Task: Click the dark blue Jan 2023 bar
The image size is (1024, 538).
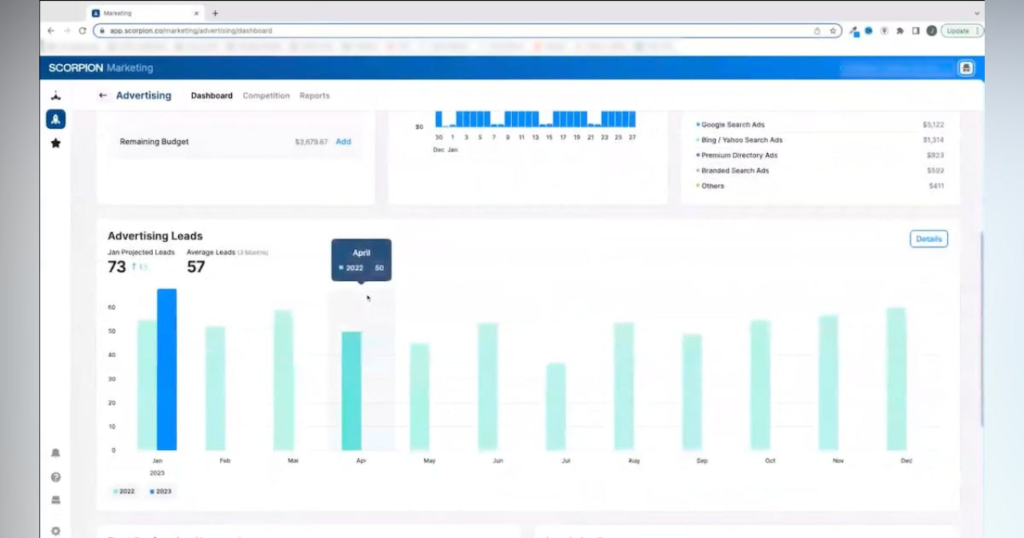Action: 167,369
